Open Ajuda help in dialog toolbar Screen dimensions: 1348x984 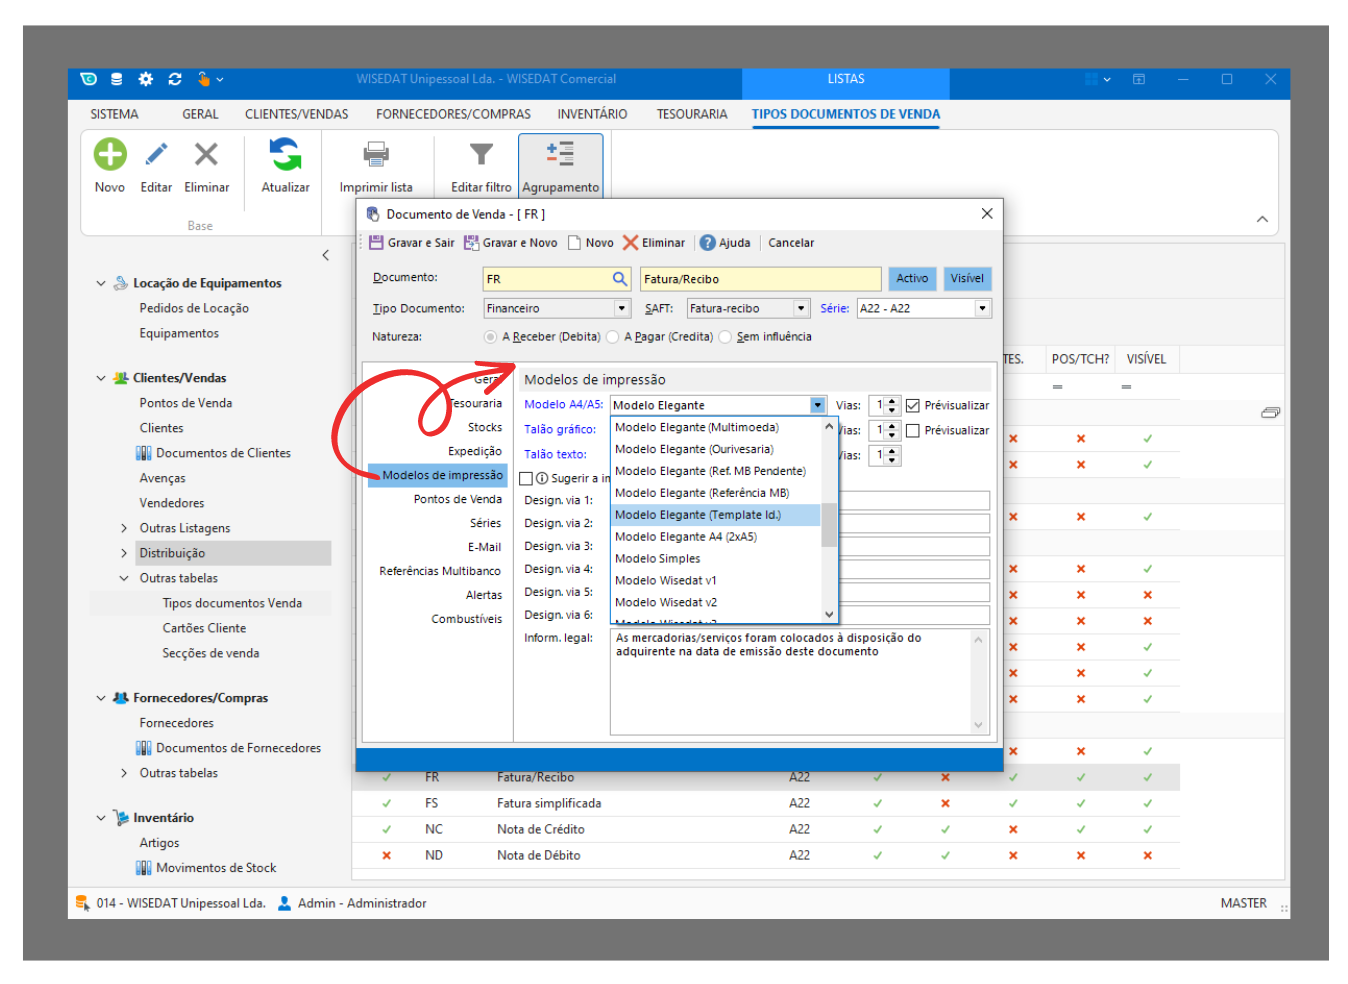pyautogui.click(x=725, y=243)
